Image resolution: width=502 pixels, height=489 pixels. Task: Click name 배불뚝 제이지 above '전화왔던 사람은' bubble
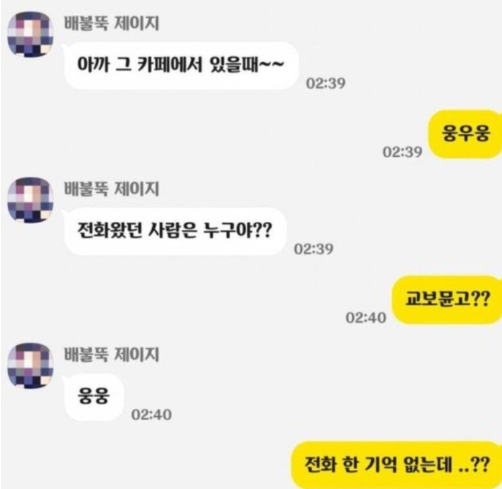click(111, 189)
